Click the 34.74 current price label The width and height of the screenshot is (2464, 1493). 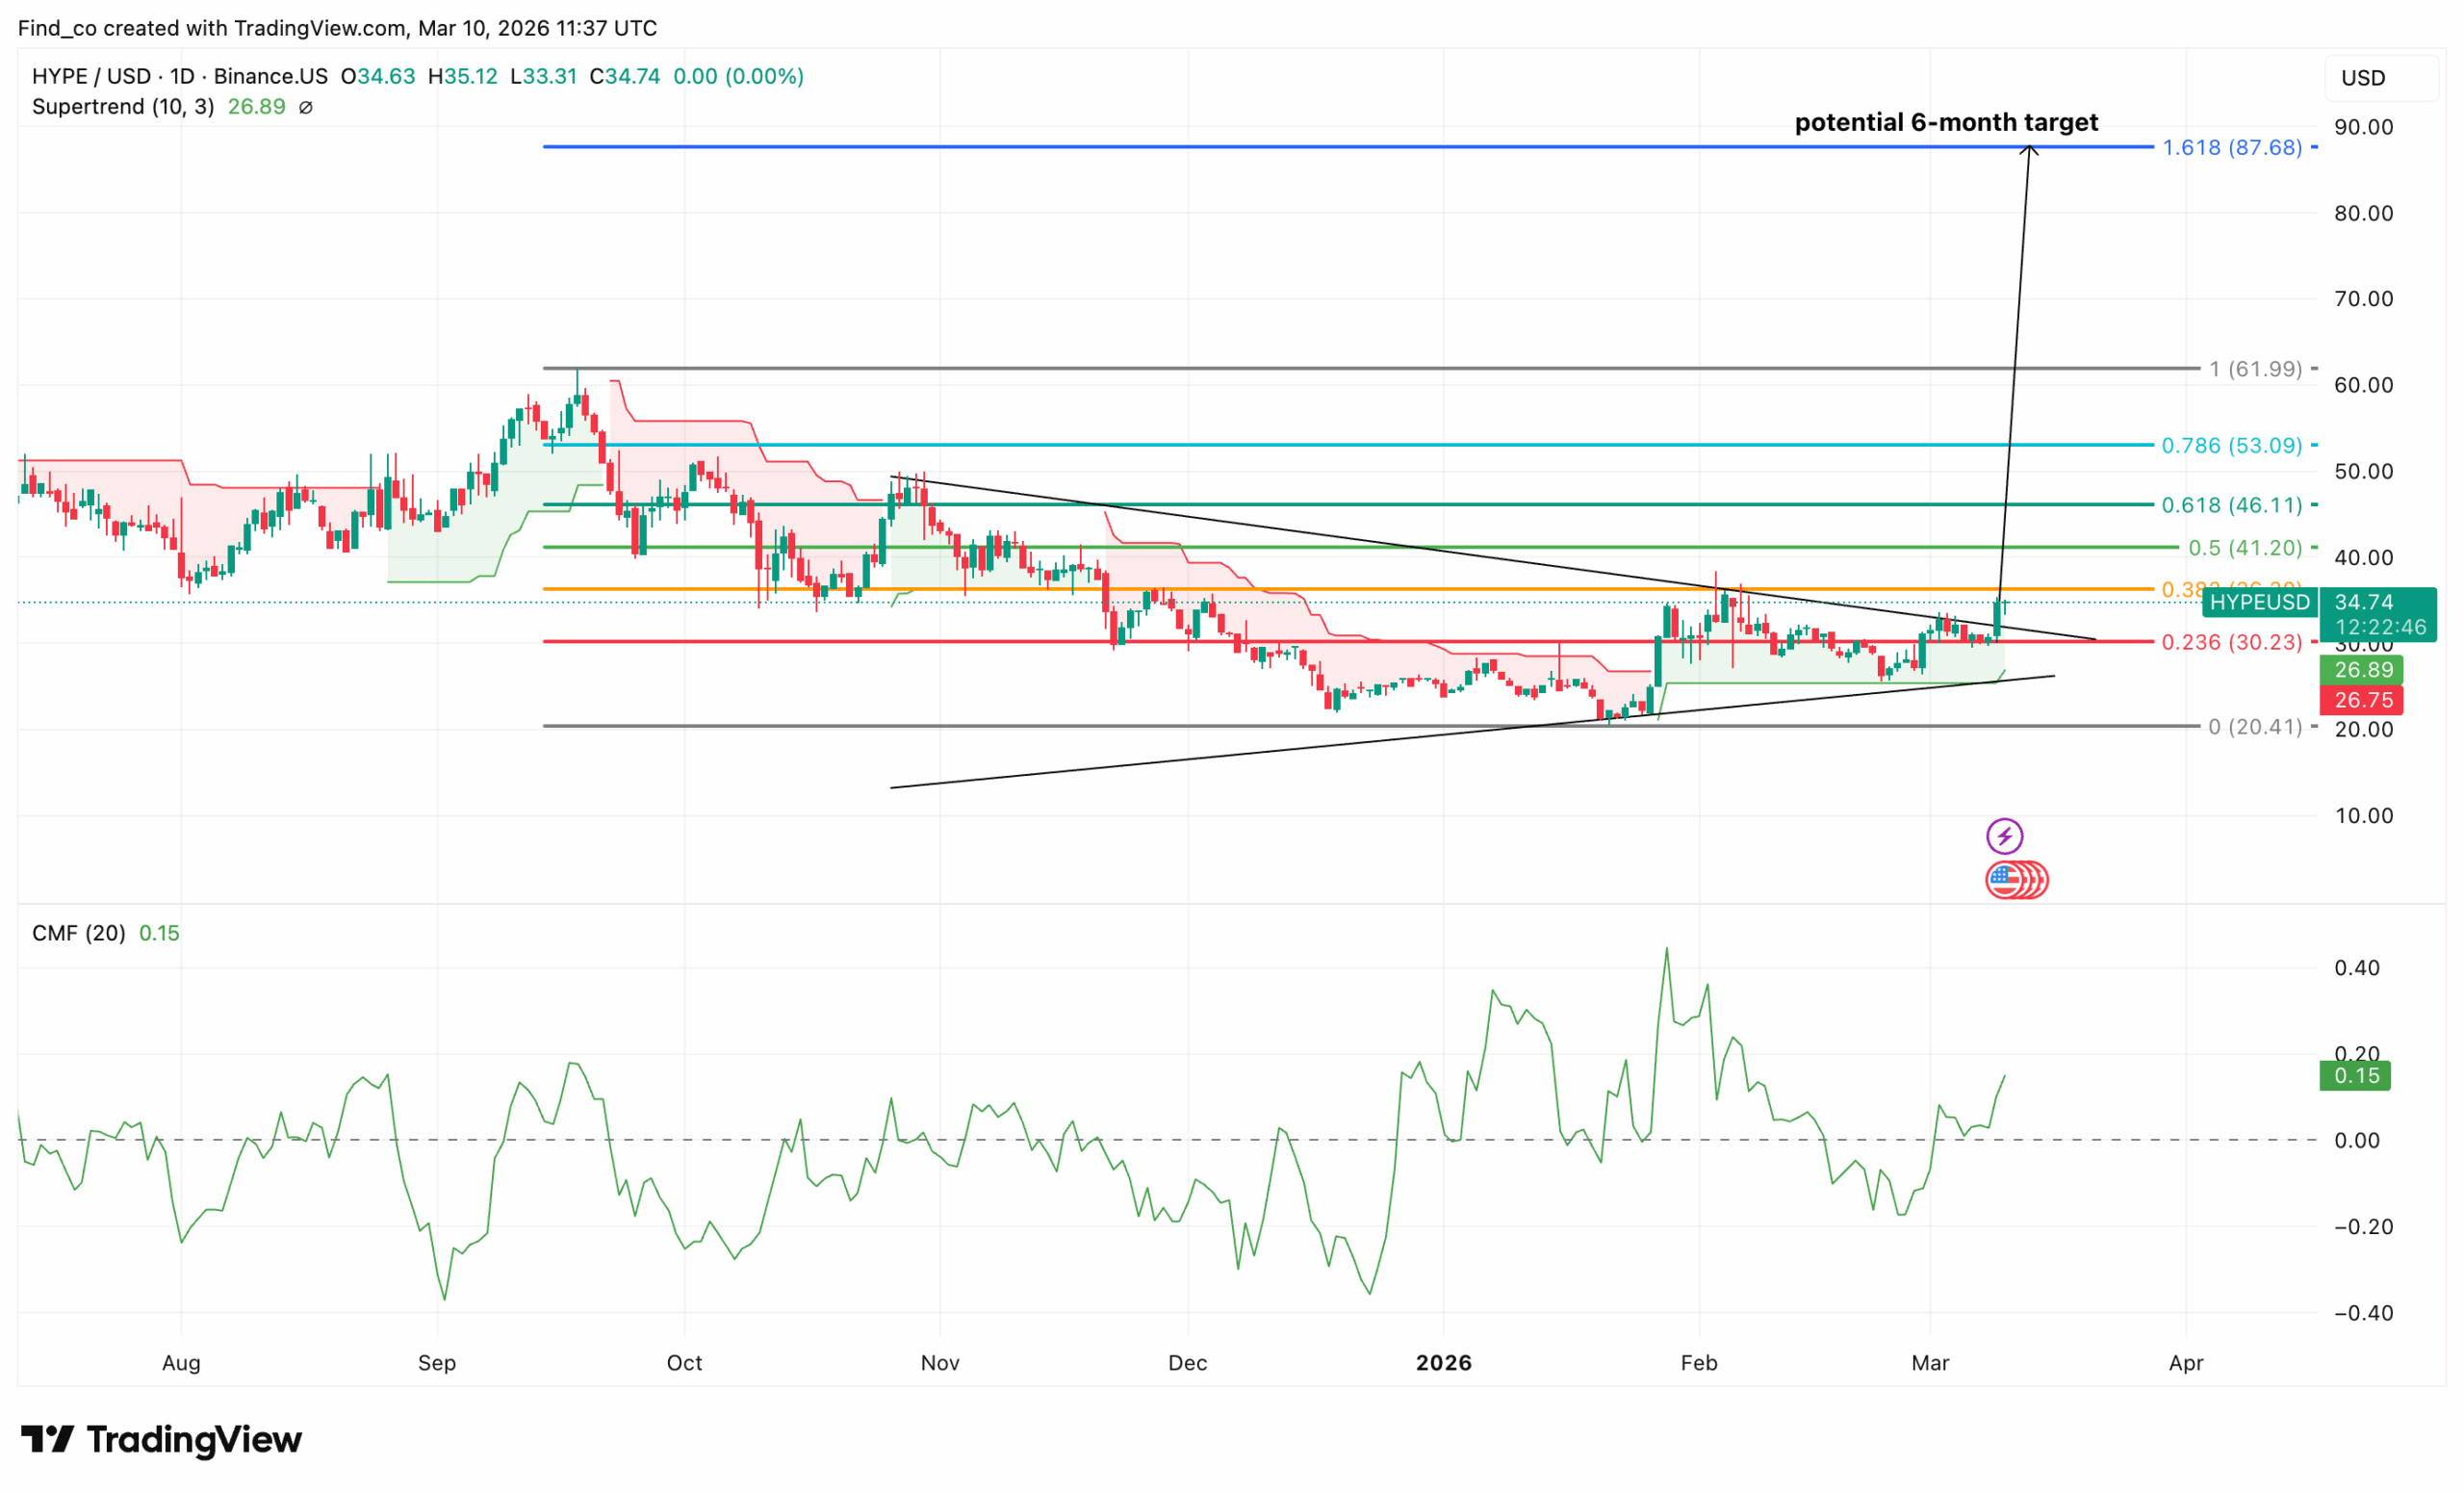tap(2363, 602)
